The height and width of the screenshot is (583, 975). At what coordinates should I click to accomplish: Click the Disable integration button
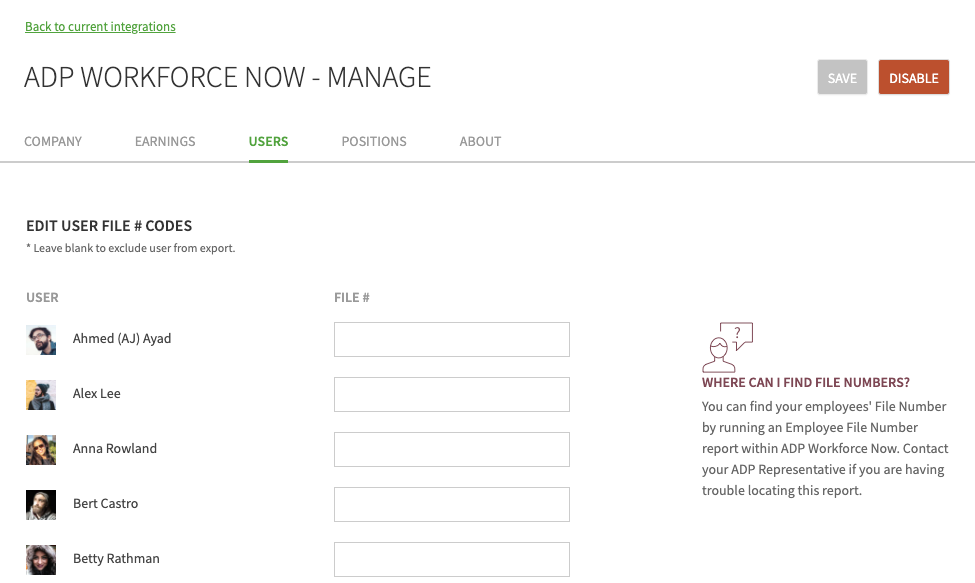(x=913, y=78)
